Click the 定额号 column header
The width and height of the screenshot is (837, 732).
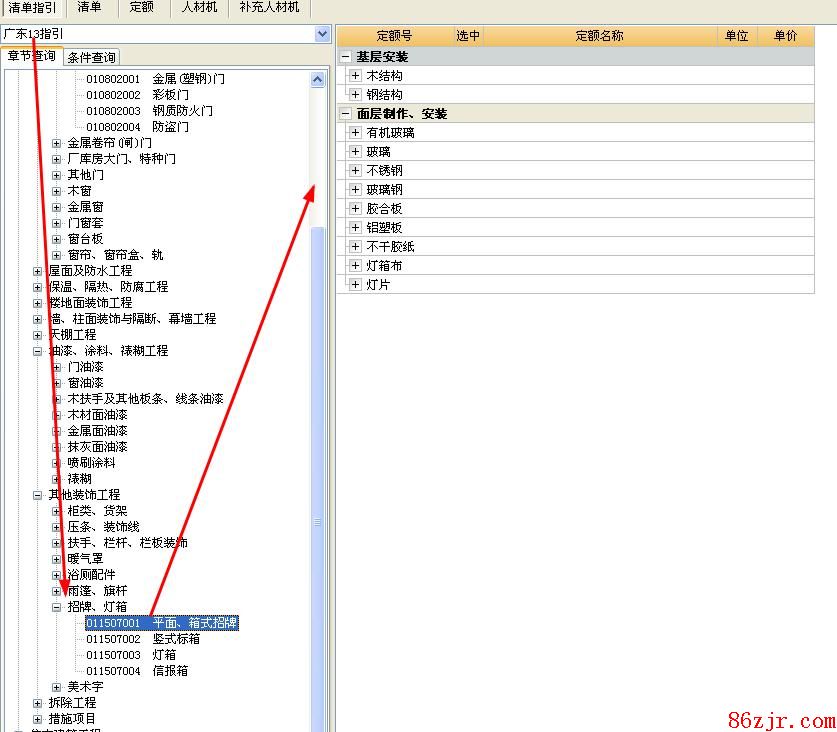tap(394, 36)
